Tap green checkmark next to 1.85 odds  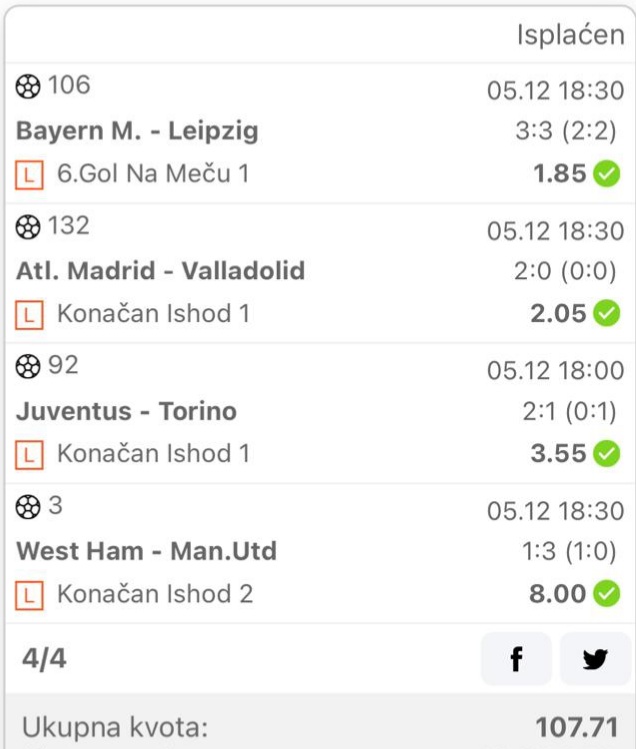click(607, 173)
